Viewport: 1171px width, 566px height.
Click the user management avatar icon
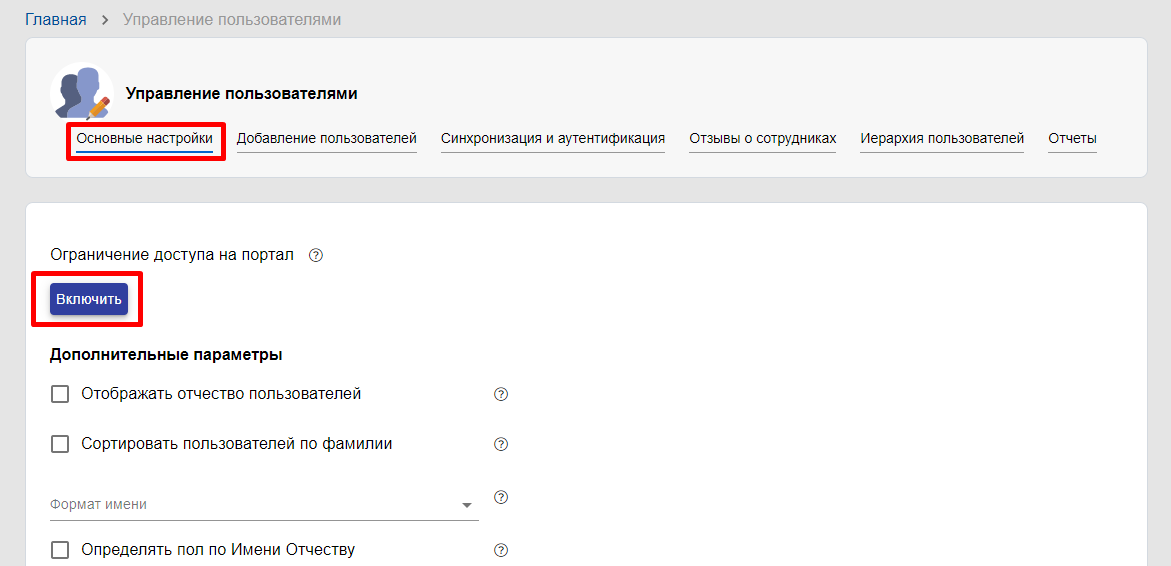(x=81, y=93)
